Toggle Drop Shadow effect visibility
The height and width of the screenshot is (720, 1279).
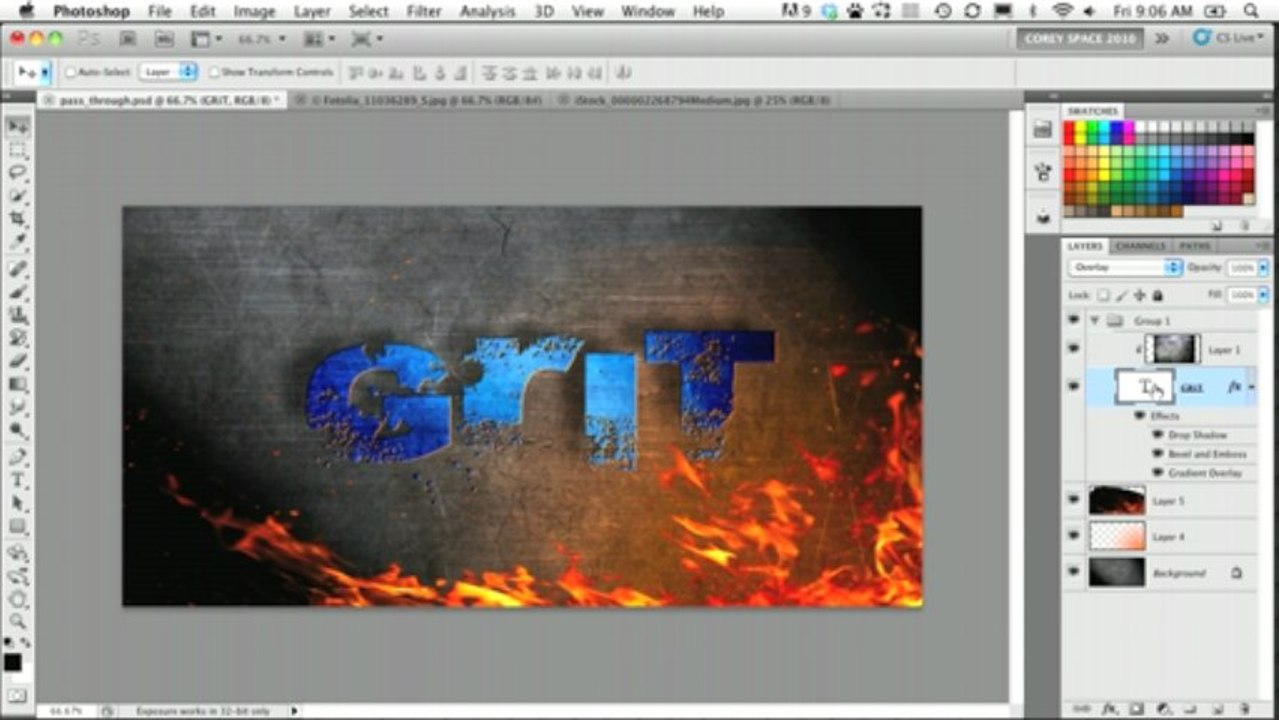(x=1158, y=435)
